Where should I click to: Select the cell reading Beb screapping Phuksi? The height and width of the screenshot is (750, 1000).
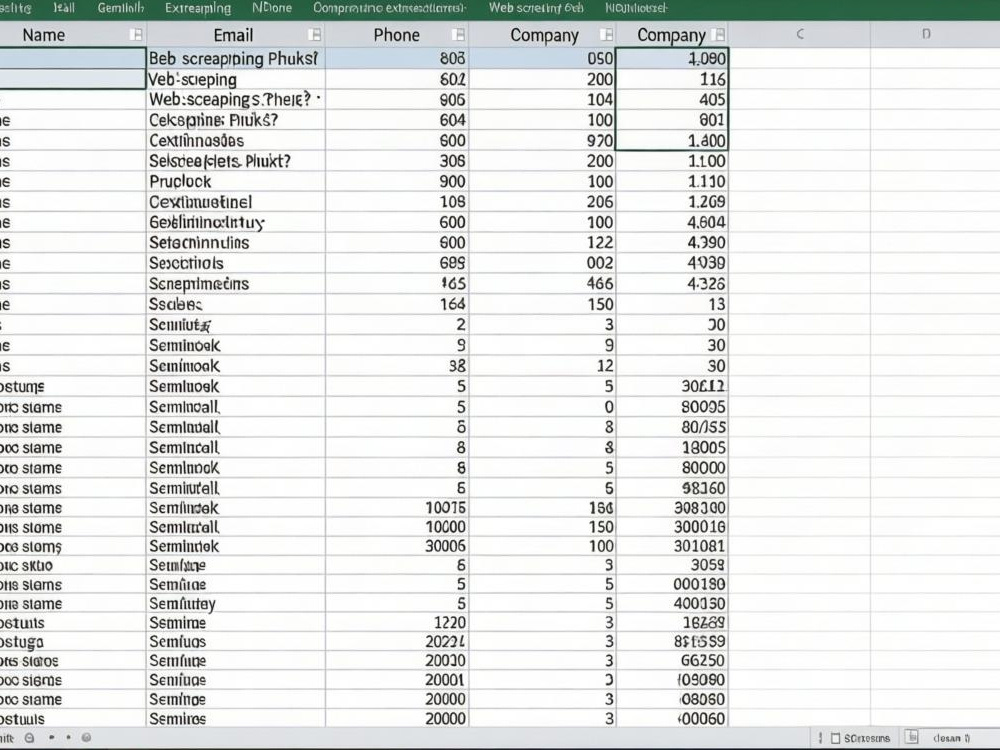pos(236,59)
